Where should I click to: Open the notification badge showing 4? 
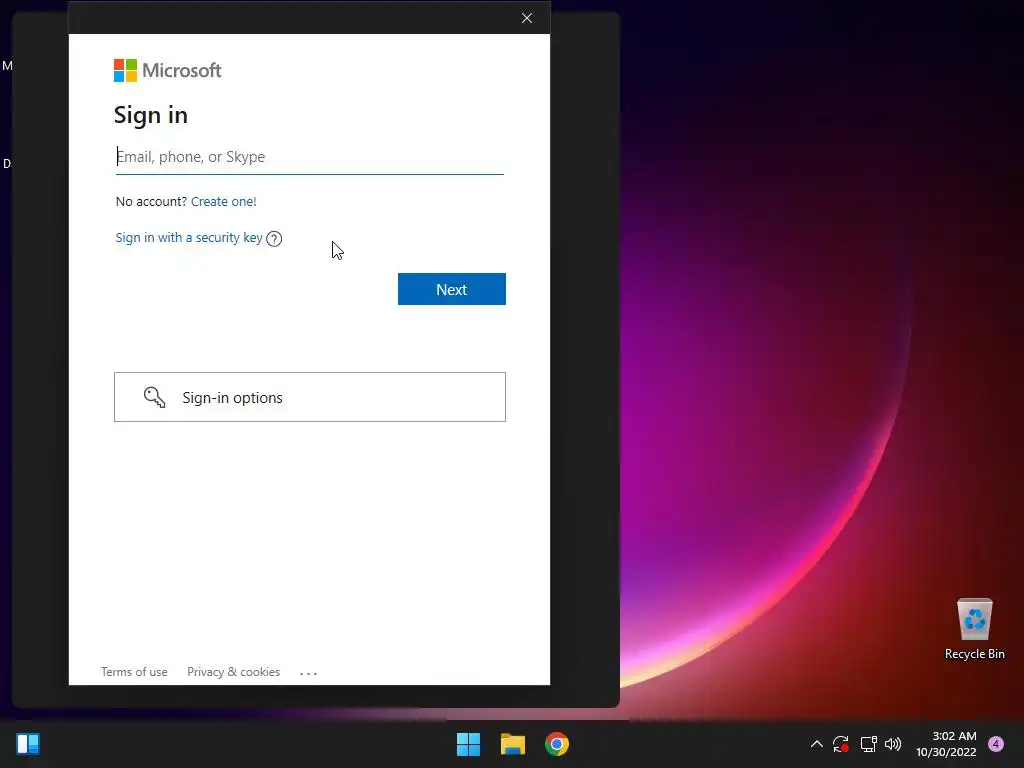(x=996, y=744)
